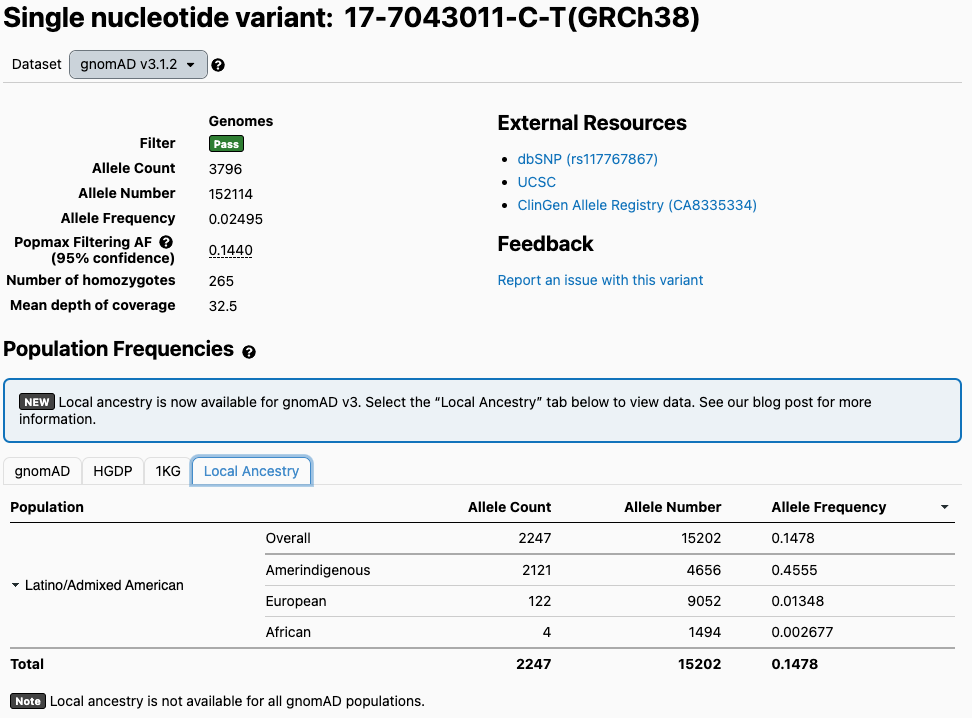
Task: Click the sort arrow on Allele Frequency column
Action: coord(945,508)
